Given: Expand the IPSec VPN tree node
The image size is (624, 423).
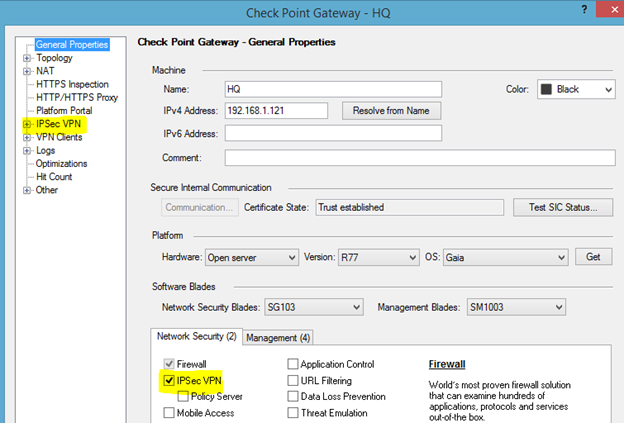Looking at the screenshot, I should (27, 124).
